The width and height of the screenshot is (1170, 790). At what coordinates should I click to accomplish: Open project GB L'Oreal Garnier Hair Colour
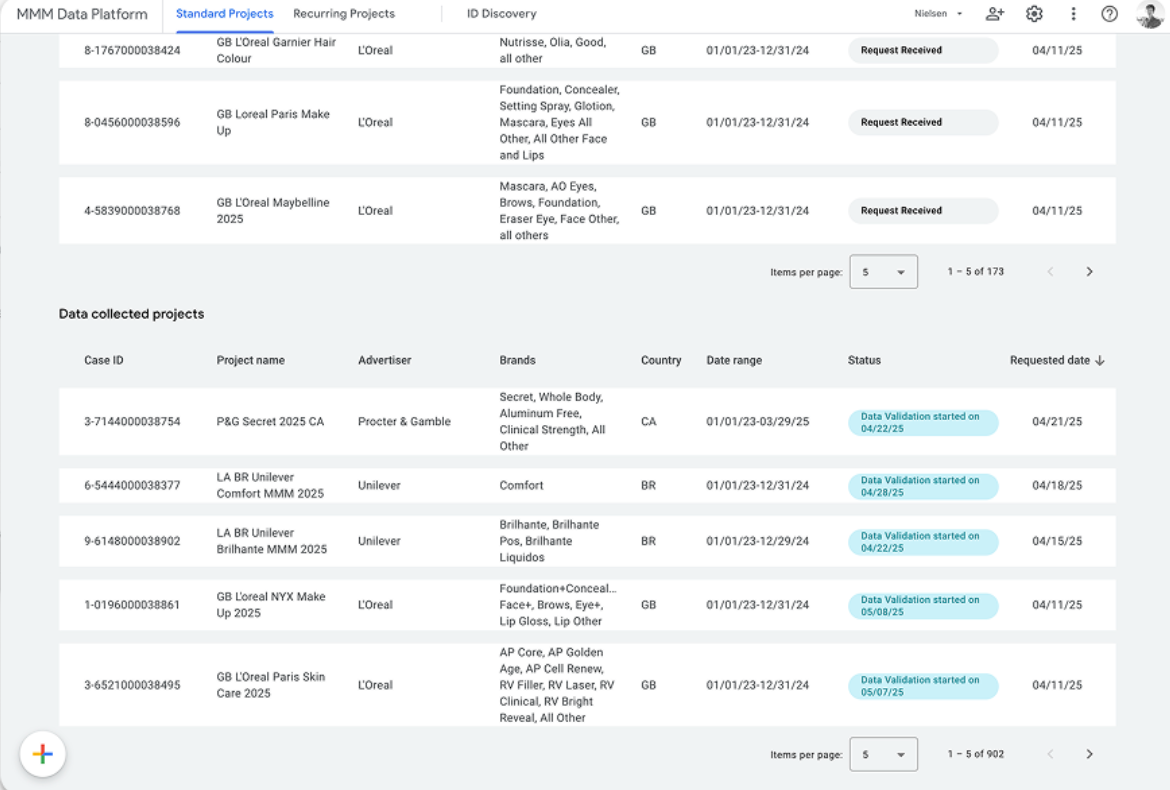pyautogui.click(x=276, y=50)
